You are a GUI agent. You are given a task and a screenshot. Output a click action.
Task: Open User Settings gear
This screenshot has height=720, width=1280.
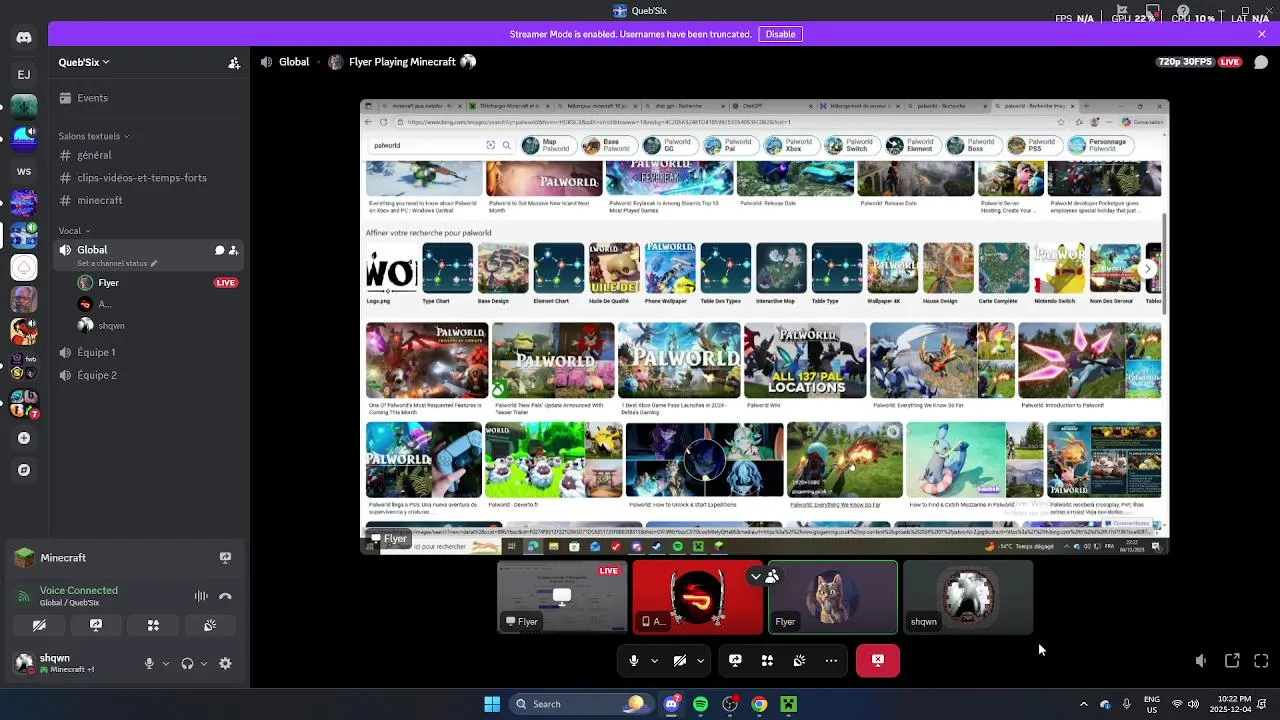click(225, 663)
